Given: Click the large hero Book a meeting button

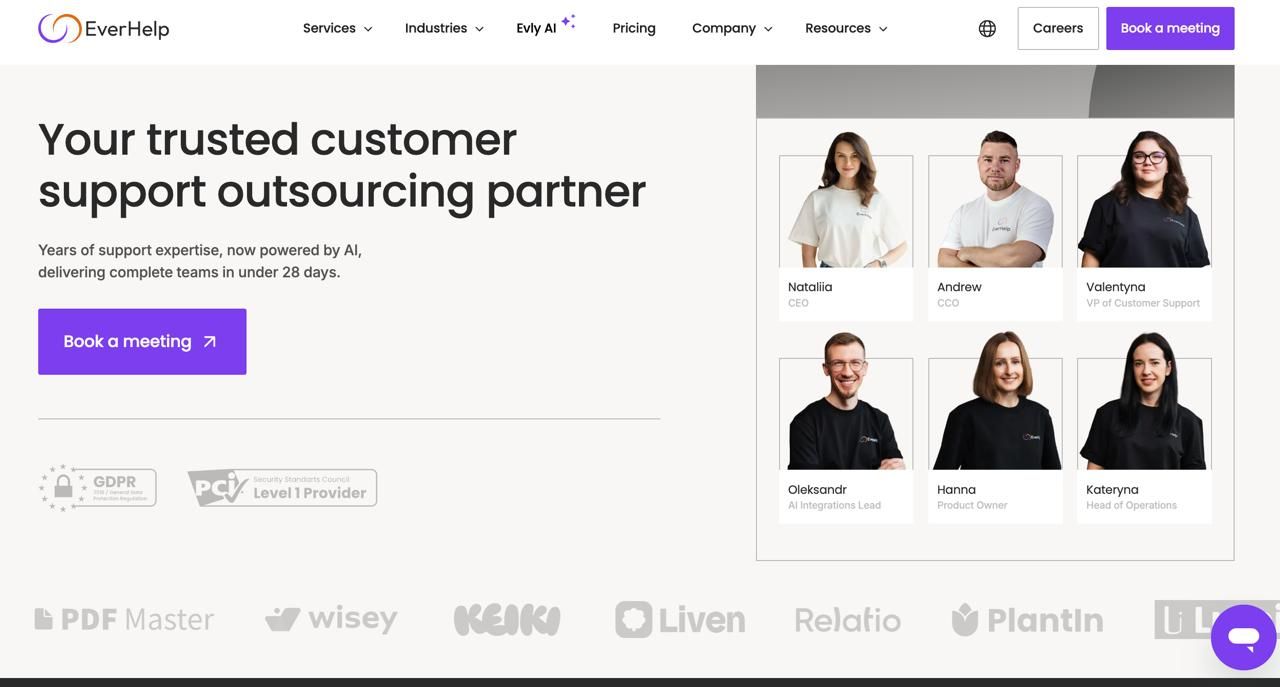Looking at the screenshot, I should point(142,342).
